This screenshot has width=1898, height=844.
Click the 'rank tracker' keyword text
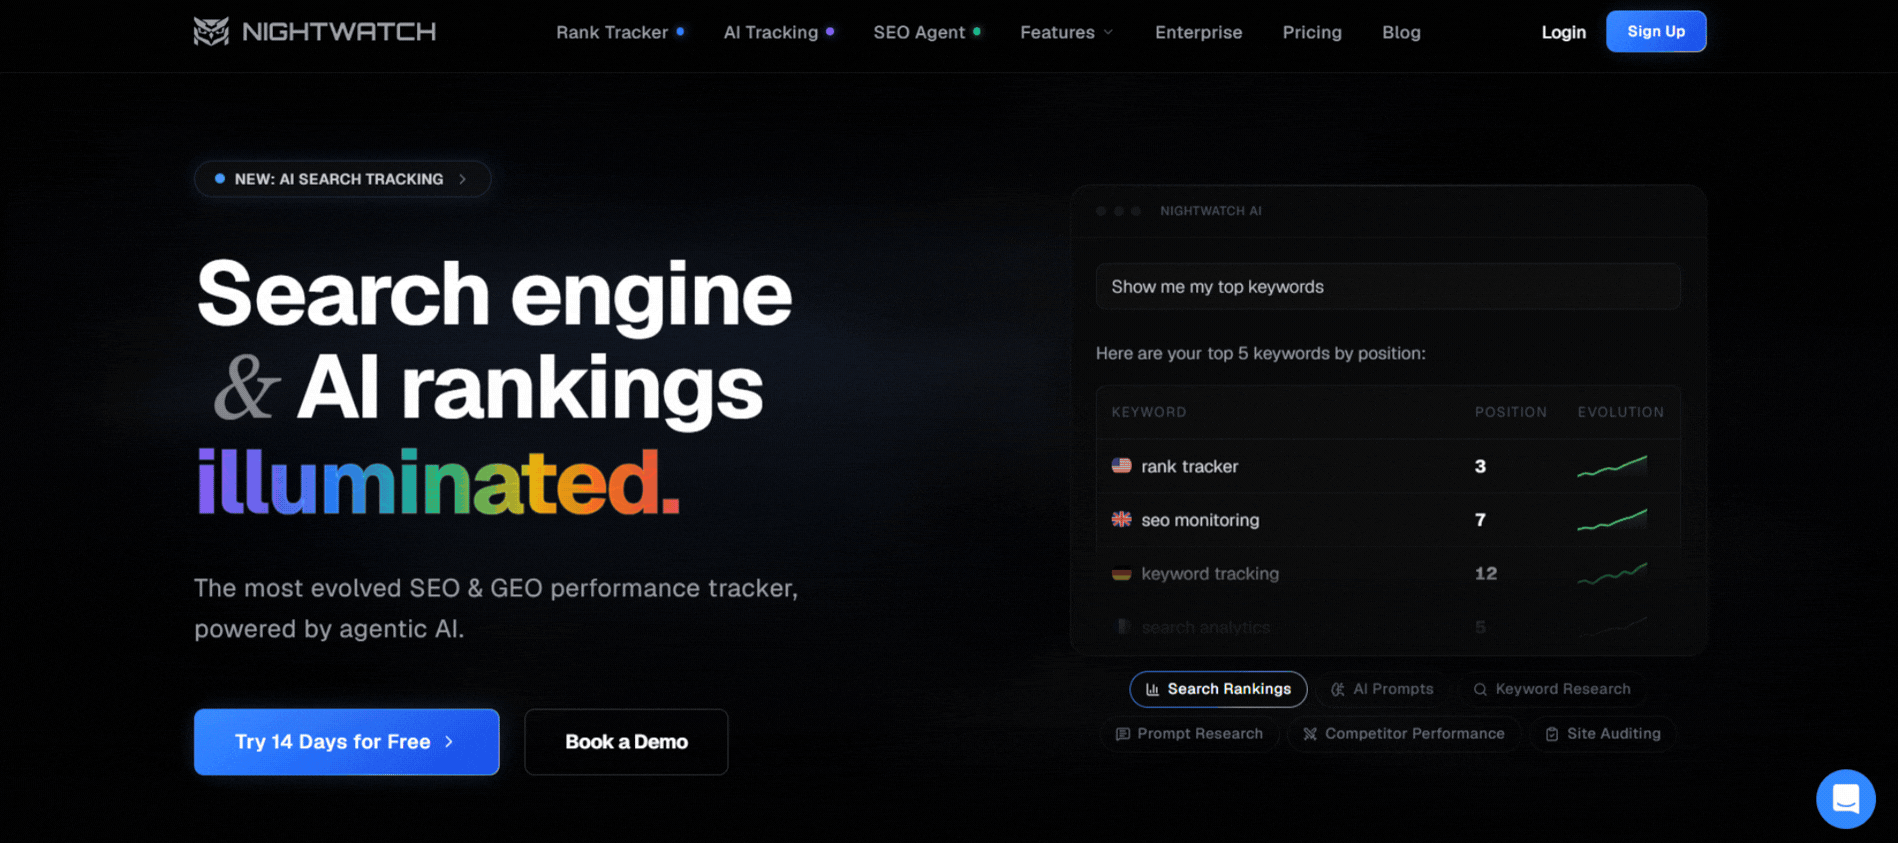(x=1190, y=466)
